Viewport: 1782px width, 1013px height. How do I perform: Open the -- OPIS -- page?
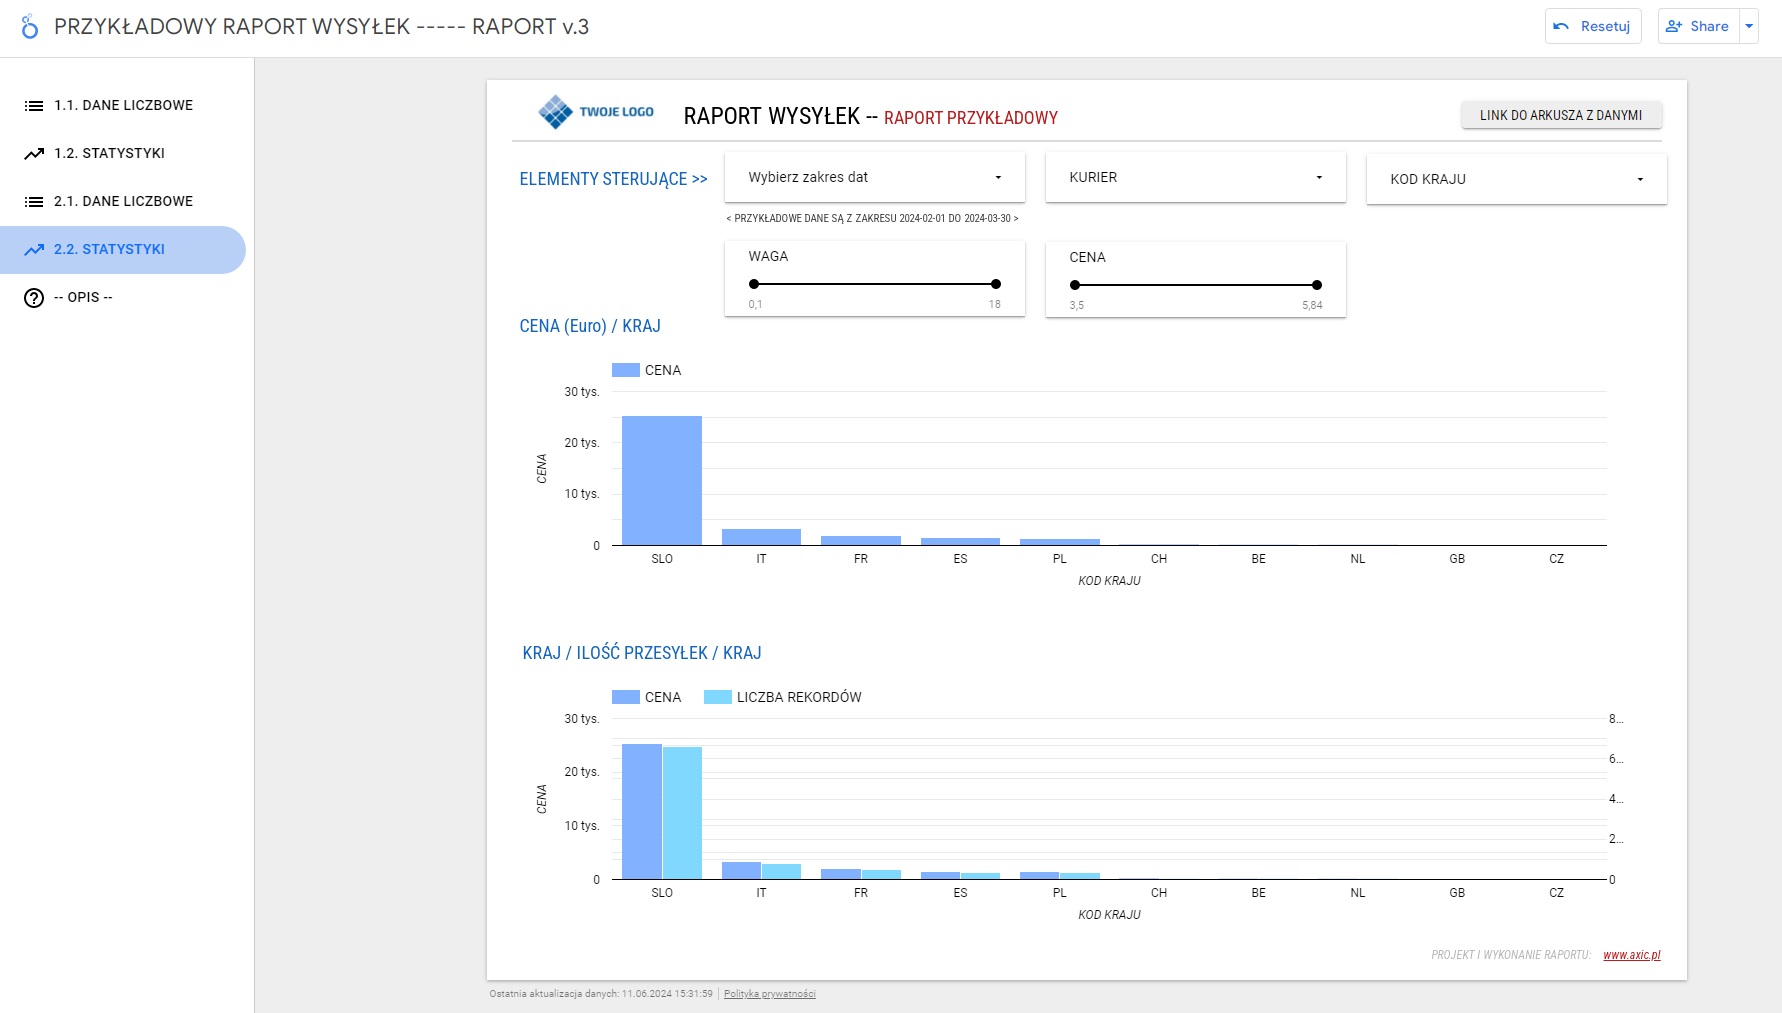pyautogui.click(x=123, y=297)
